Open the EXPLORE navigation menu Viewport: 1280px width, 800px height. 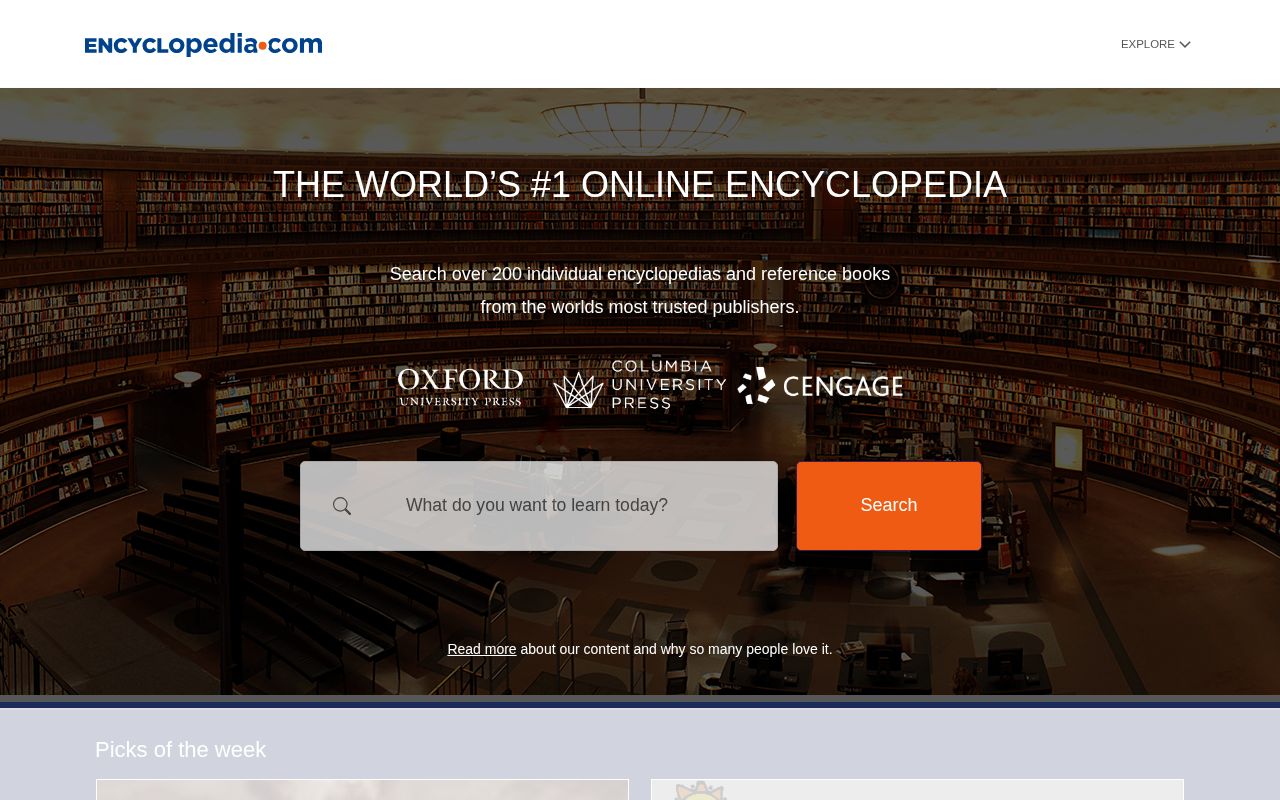pyautogui.click(x=1147, y=44)
